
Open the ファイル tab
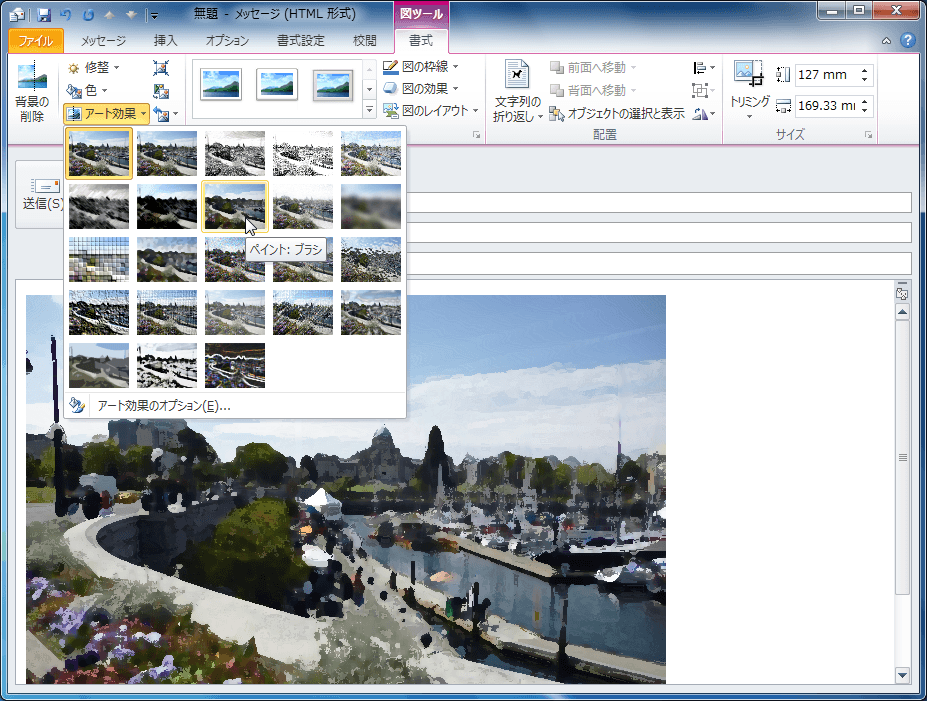(36, 41)
